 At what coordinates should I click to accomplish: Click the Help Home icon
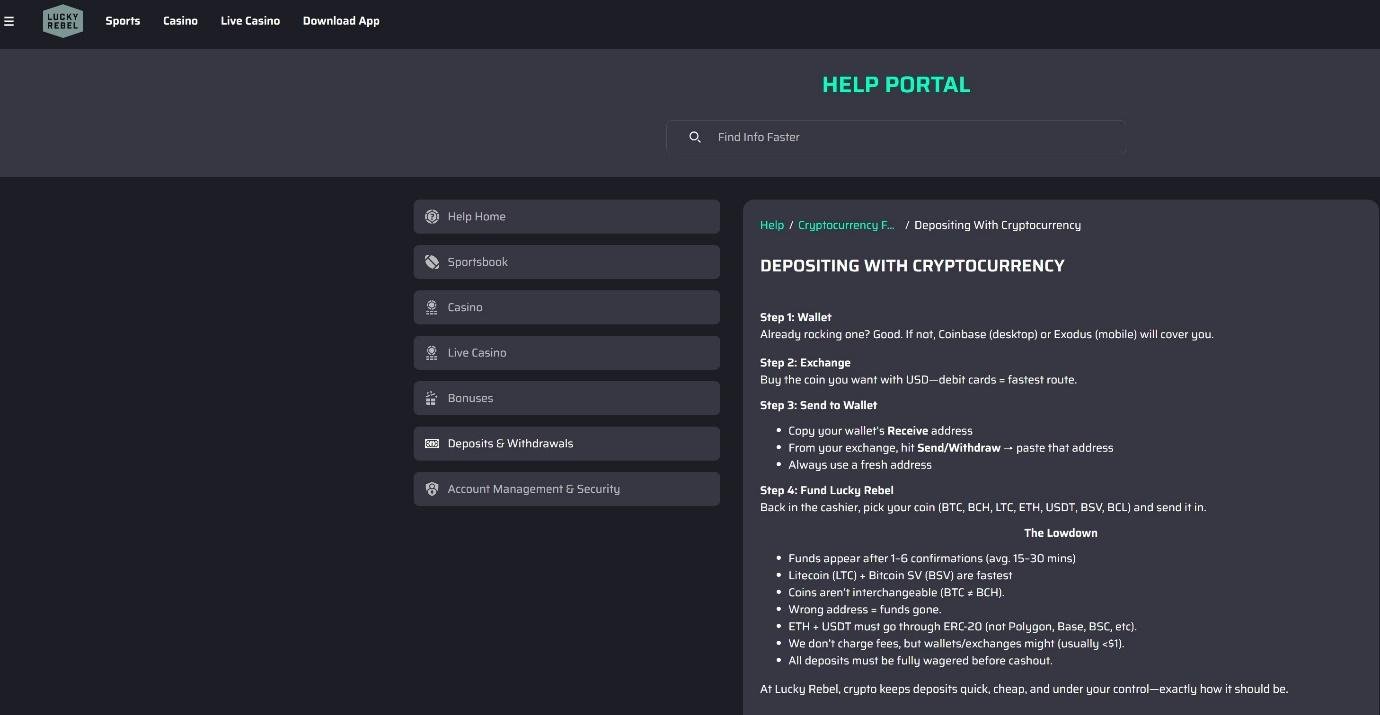pos(432,217)
